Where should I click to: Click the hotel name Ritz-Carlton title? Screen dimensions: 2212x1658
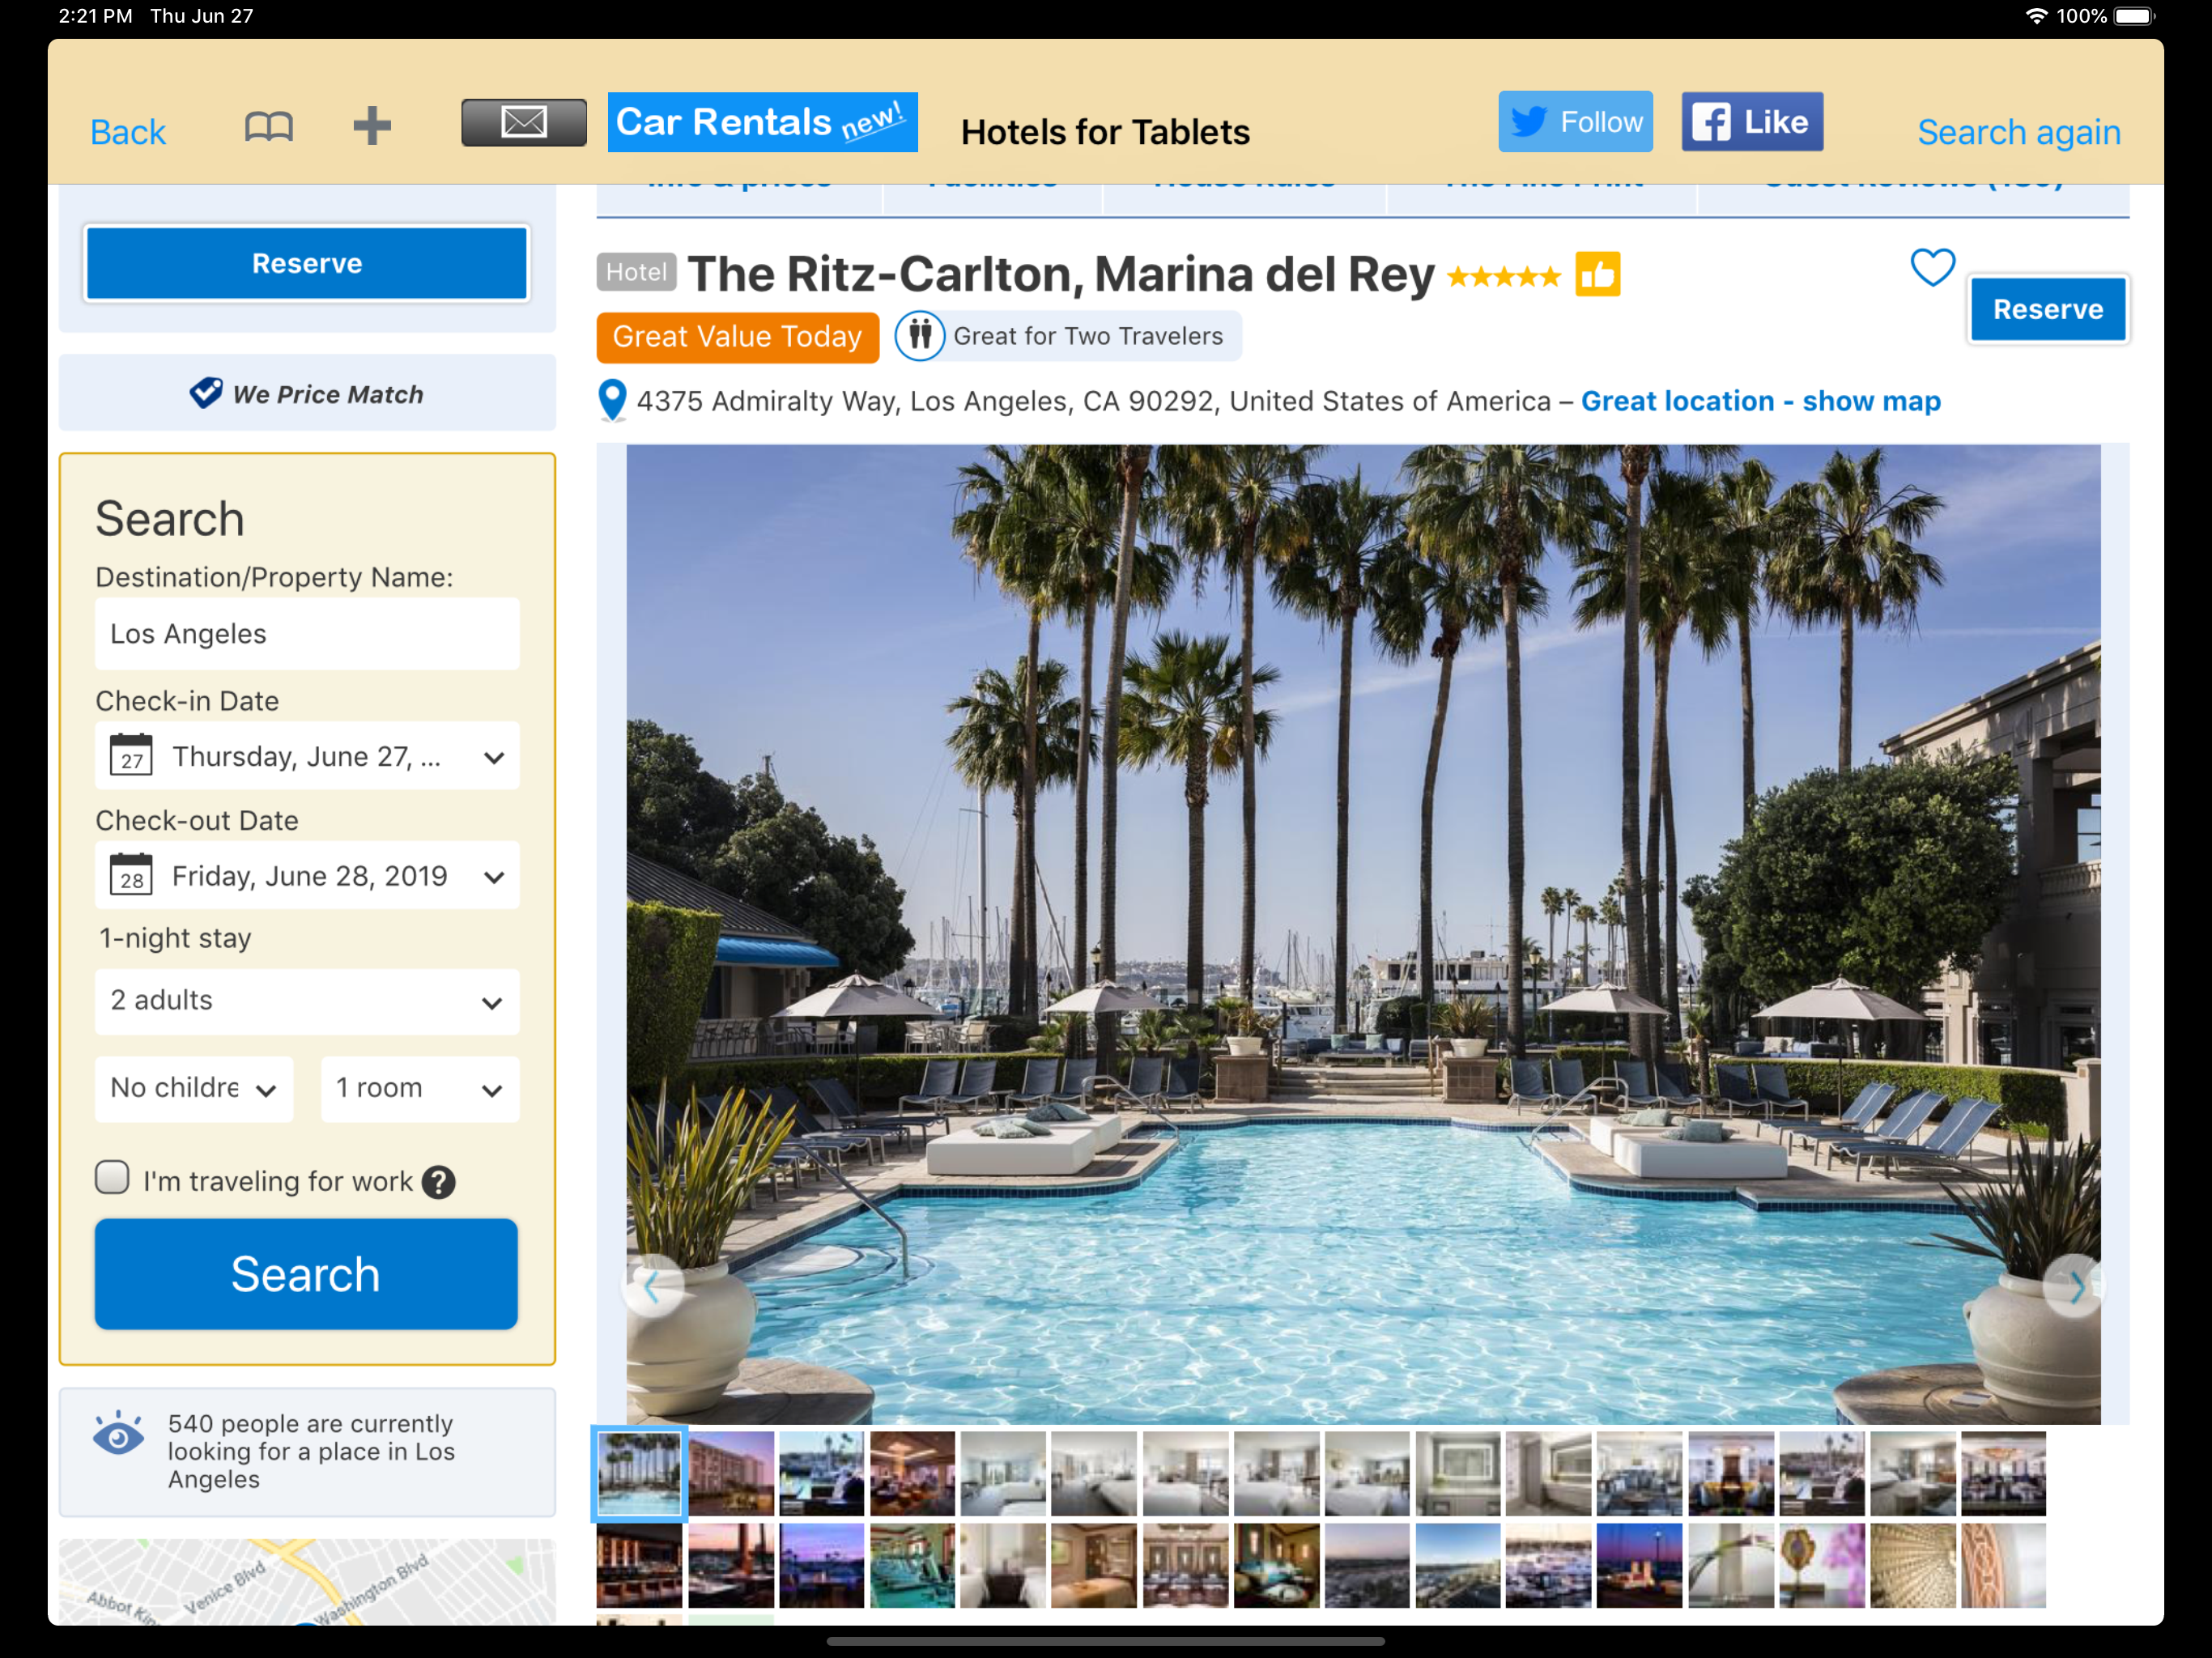pyautogui.click(x=1061, y=274)
